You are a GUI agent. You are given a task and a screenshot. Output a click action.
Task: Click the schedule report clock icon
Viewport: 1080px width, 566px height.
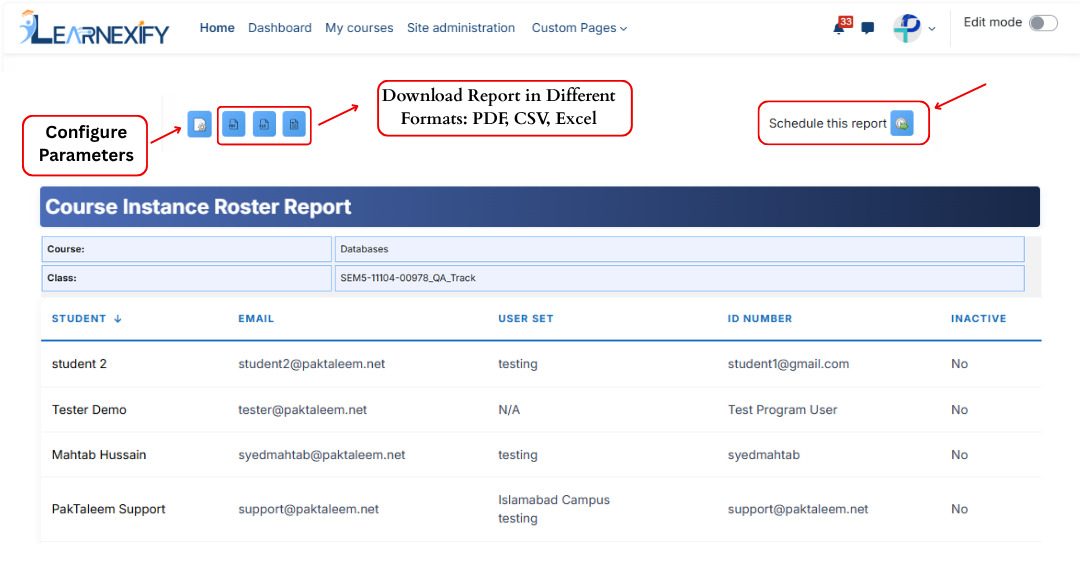point(902,123)
